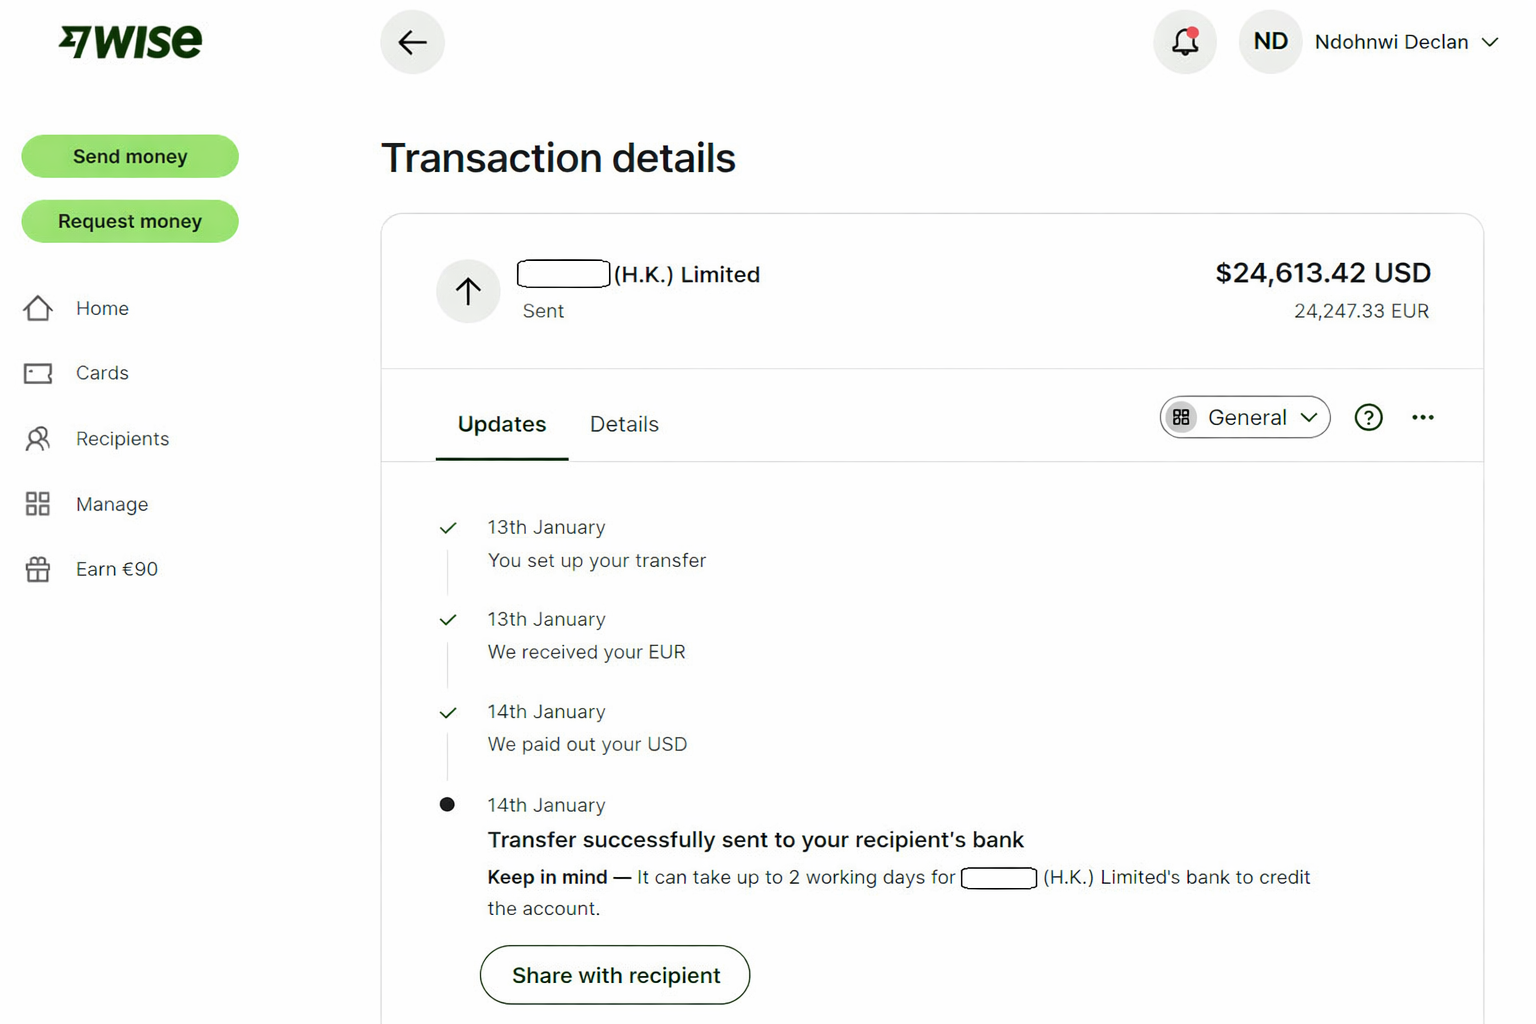Open the General category dropdown
The width and height of the screenshot is (1536, 1024).
coord(1244,417)
